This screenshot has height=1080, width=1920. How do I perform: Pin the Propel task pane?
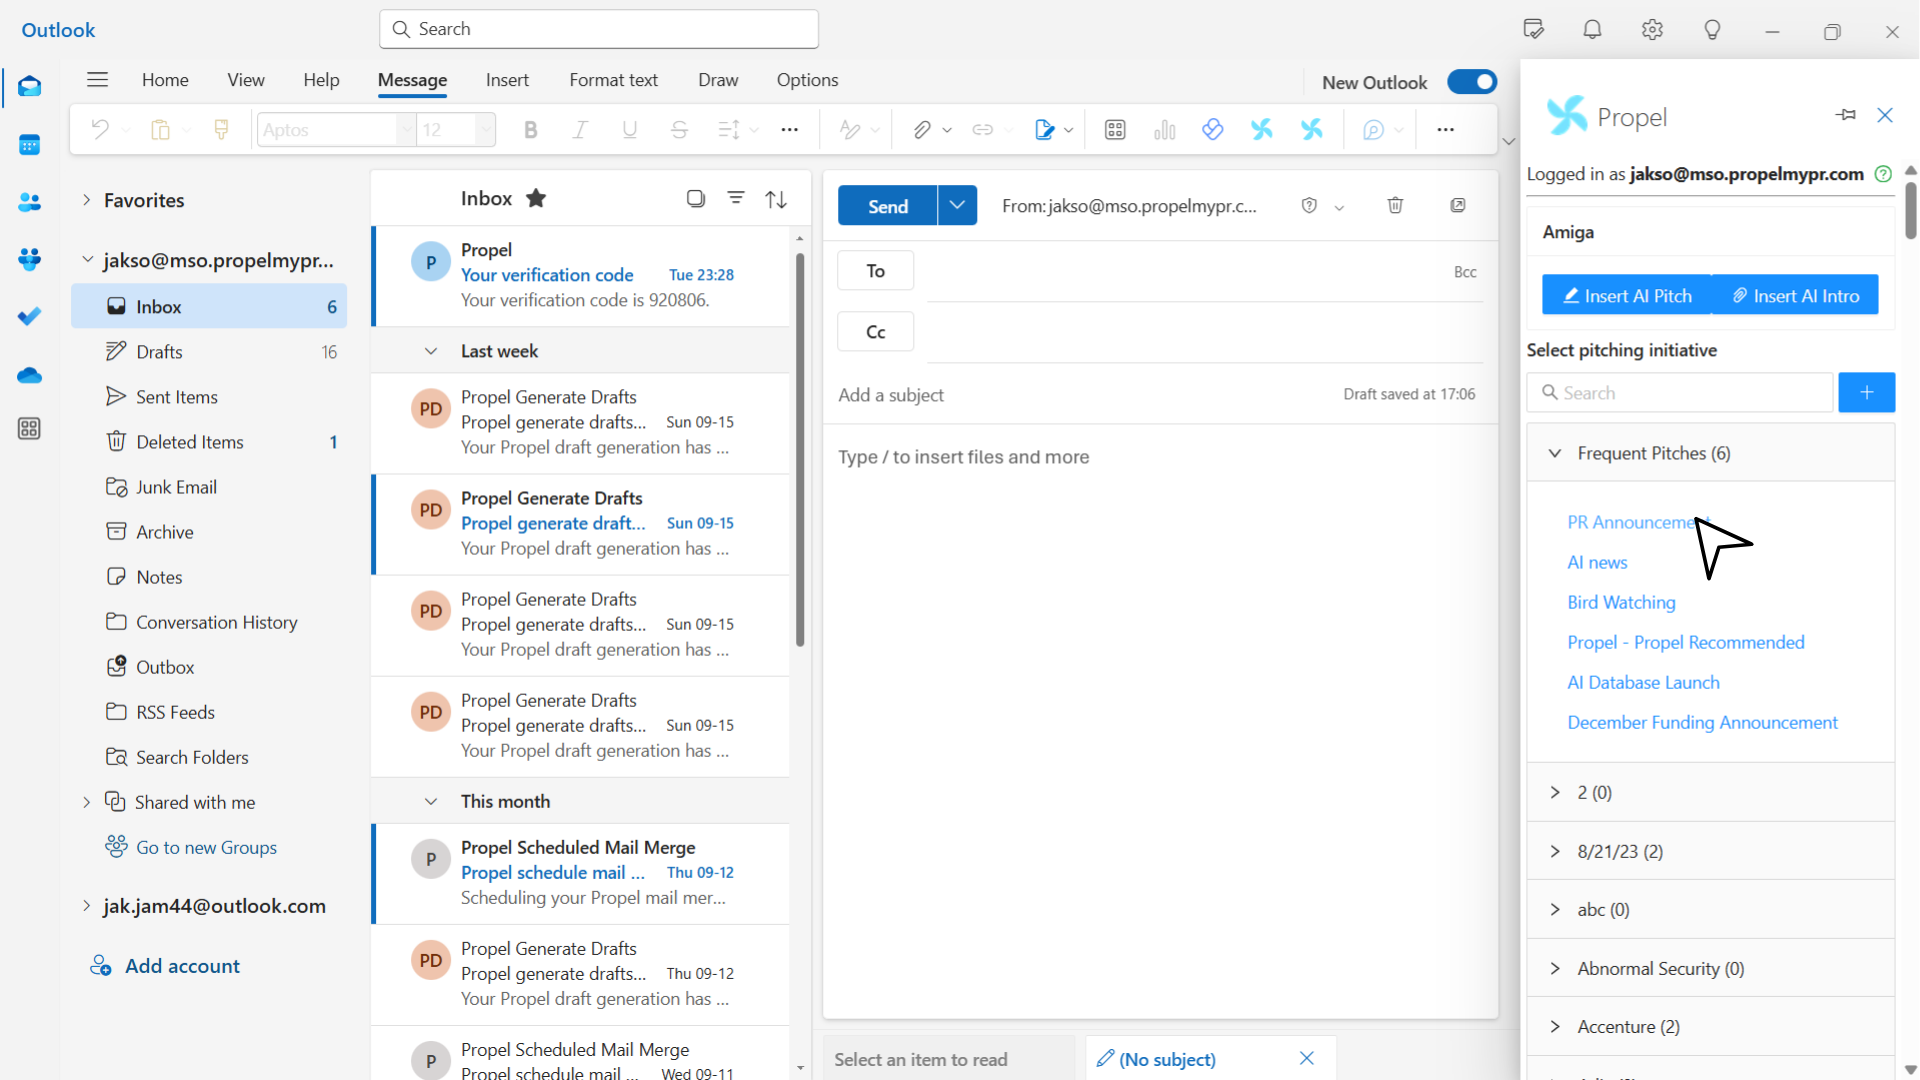point(1846,115)
